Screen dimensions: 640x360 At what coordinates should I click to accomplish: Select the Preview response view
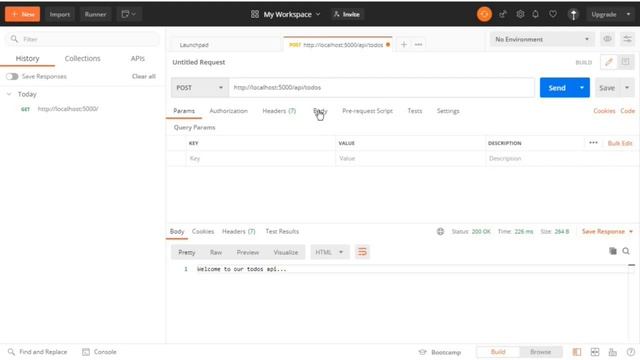(248, 252)
